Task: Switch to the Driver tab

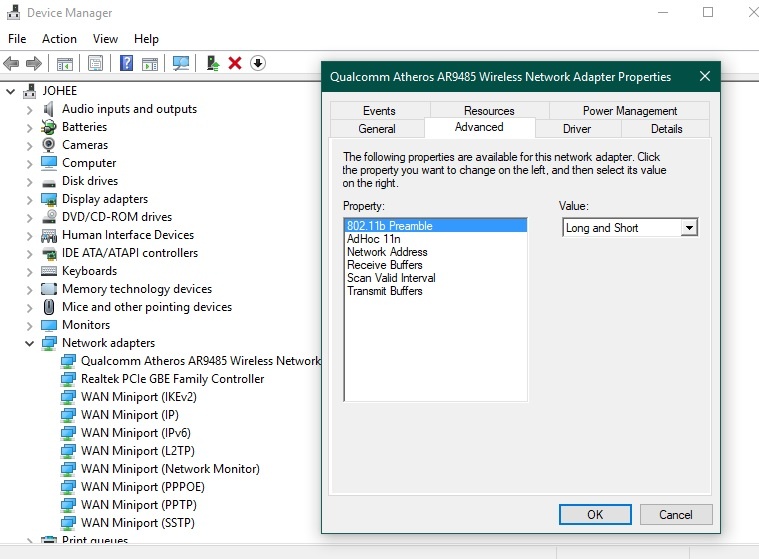Action: click(x=577, y=128)
